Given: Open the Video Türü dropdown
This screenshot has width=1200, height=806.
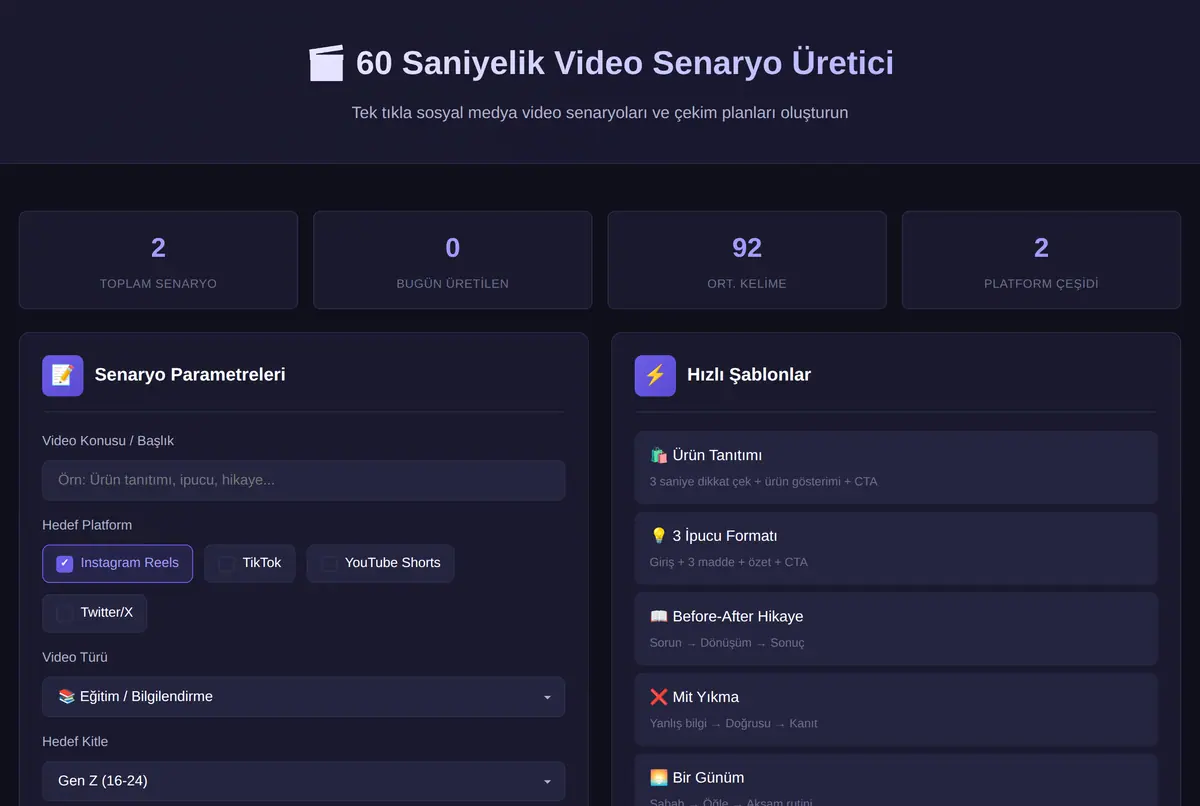Looking at the screenshot, I should (x=303, y=697).
